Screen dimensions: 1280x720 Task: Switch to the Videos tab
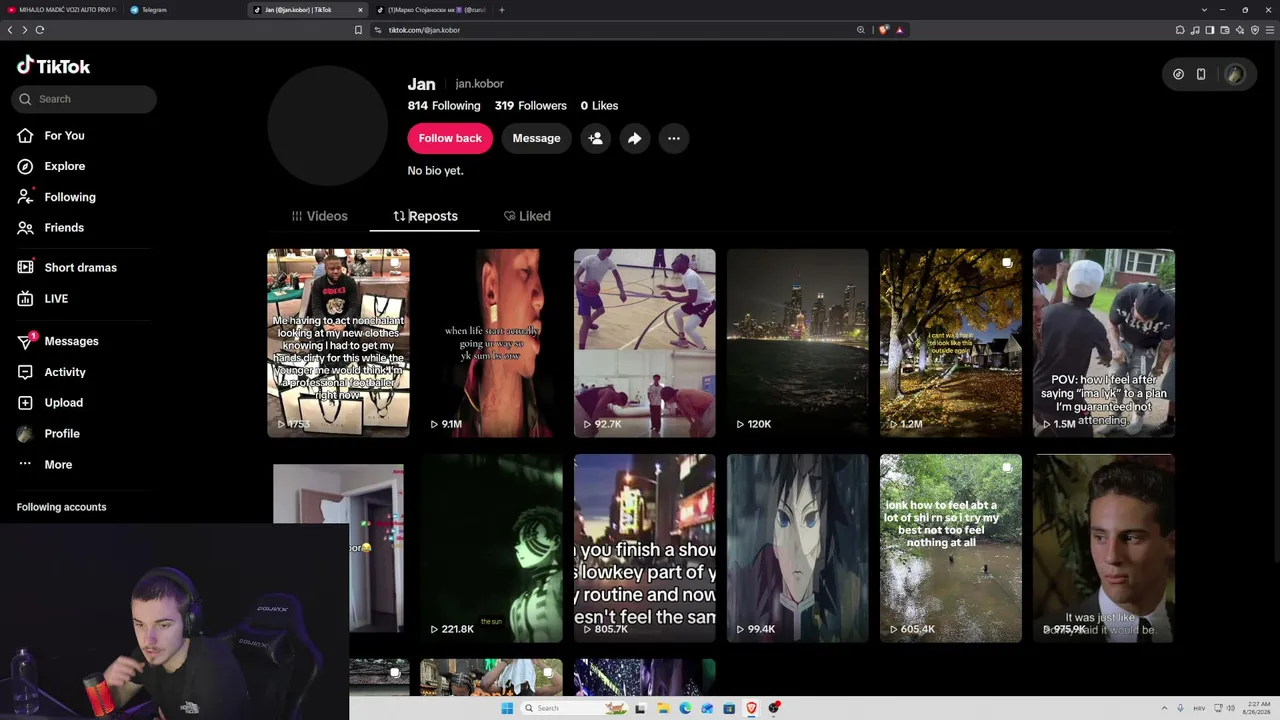[x=320, y=216]
